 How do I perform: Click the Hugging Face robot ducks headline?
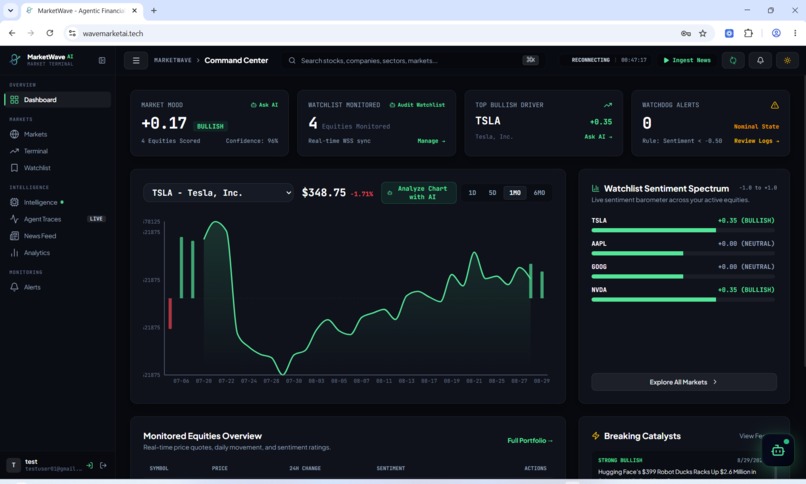[x=677, y=472]
